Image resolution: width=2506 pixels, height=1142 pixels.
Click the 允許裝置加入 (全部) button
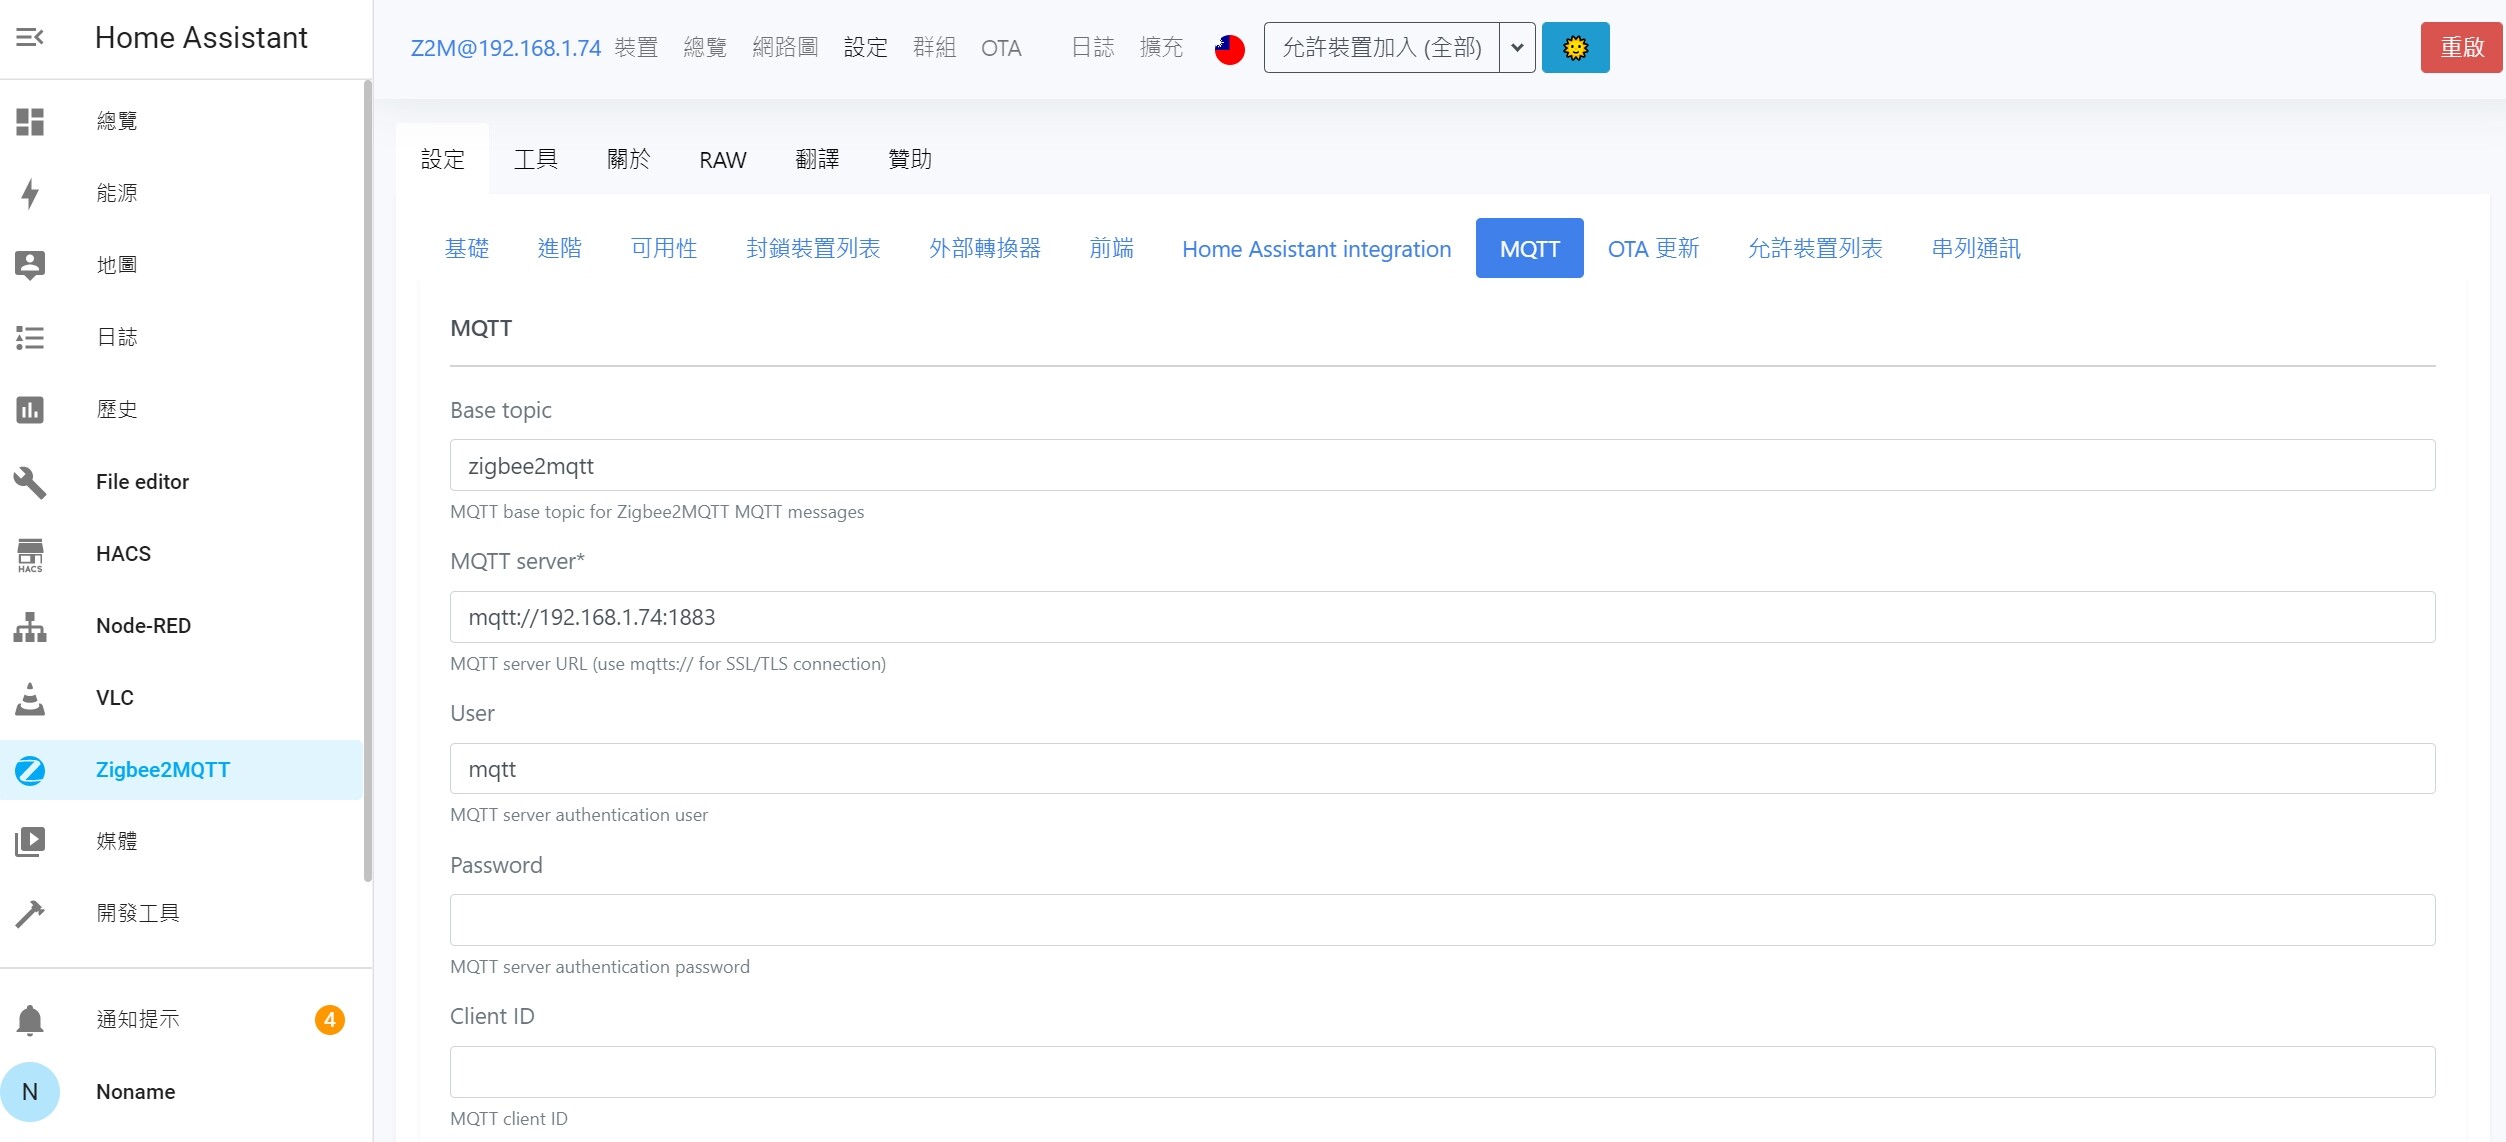coord(1381,47)
